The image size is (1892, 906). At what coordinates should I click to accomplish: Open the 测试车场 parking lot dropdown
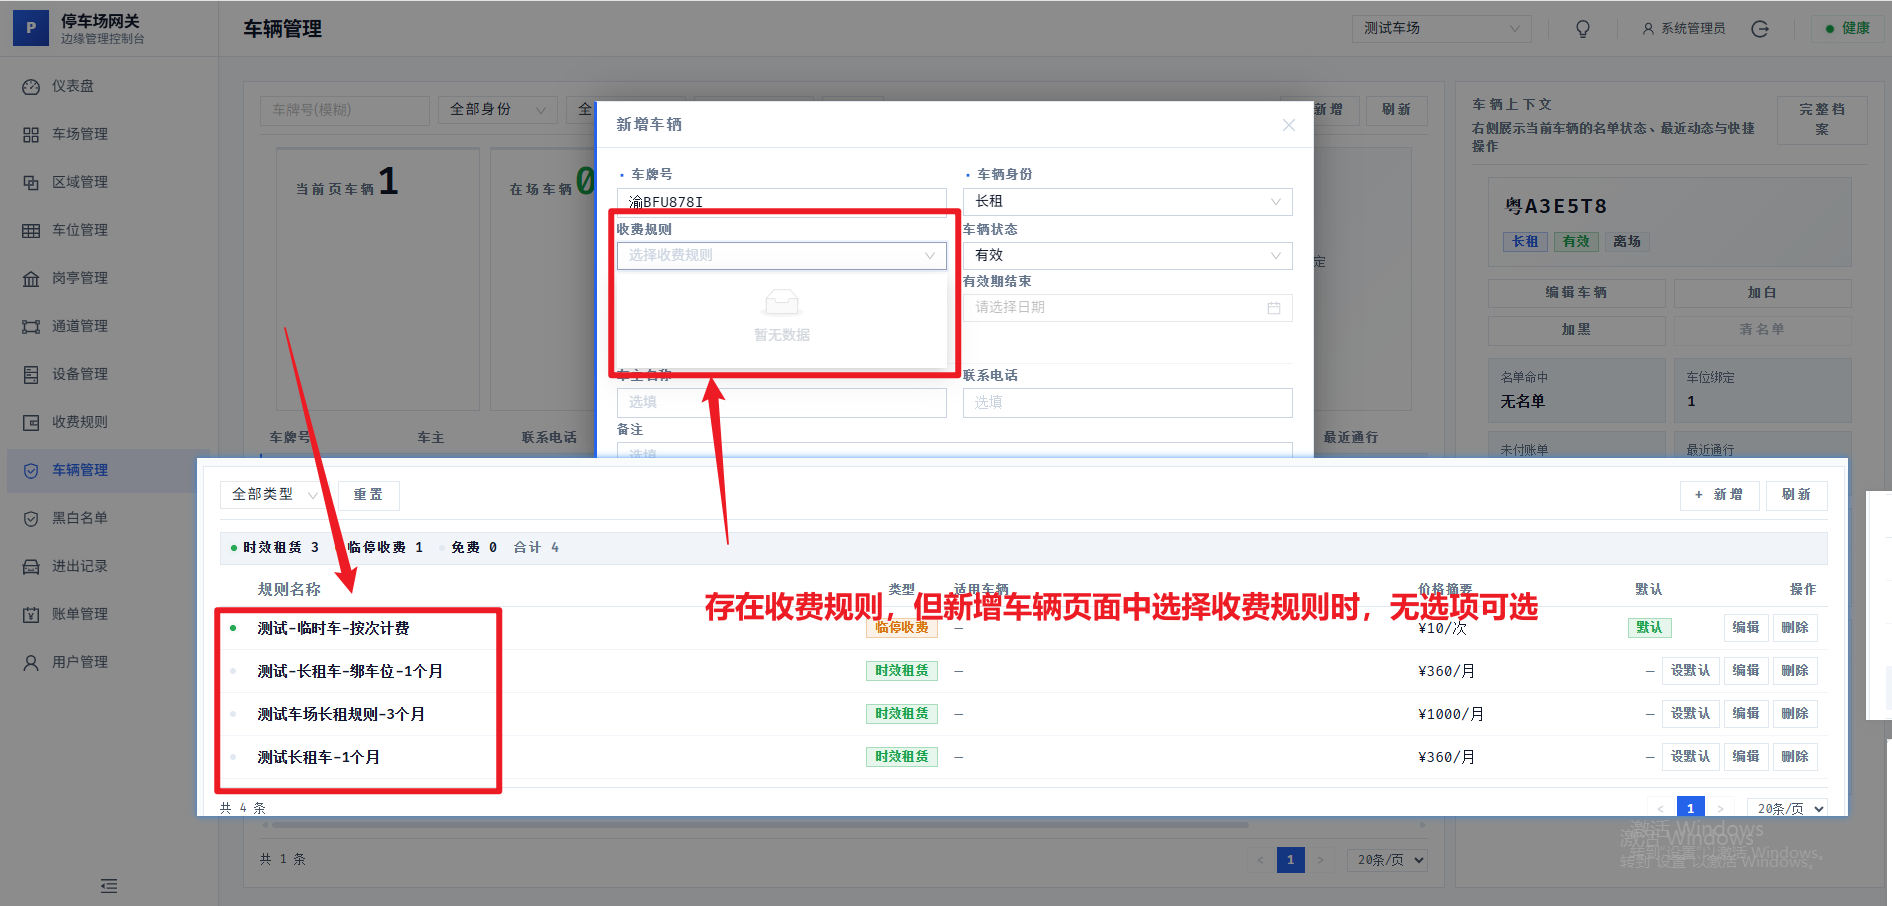(x=1441, y=28)
